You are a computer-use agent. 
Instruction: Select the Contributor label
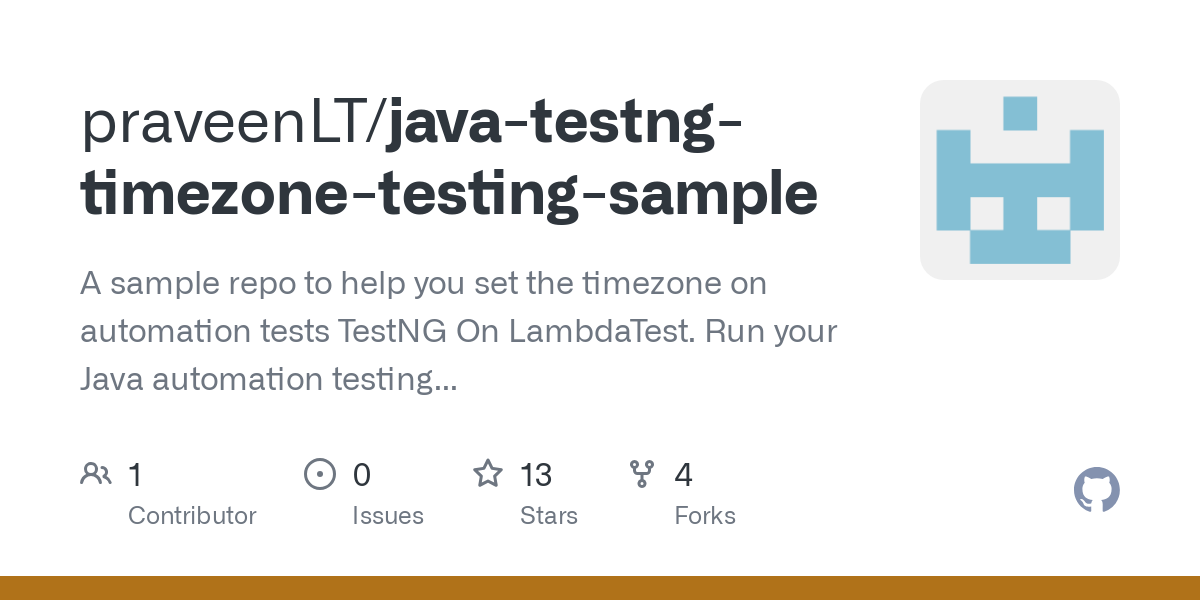192,516
